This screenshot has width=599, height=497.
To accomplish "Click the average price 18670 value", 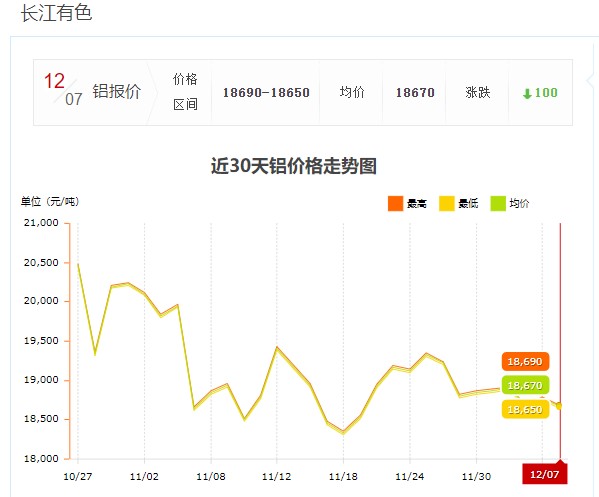I will point(415,92).
